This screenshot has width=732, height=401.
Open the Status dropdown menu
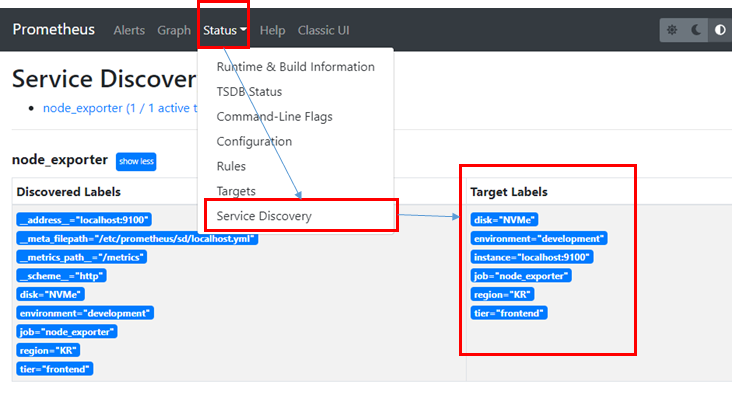[x=225, y=30]
